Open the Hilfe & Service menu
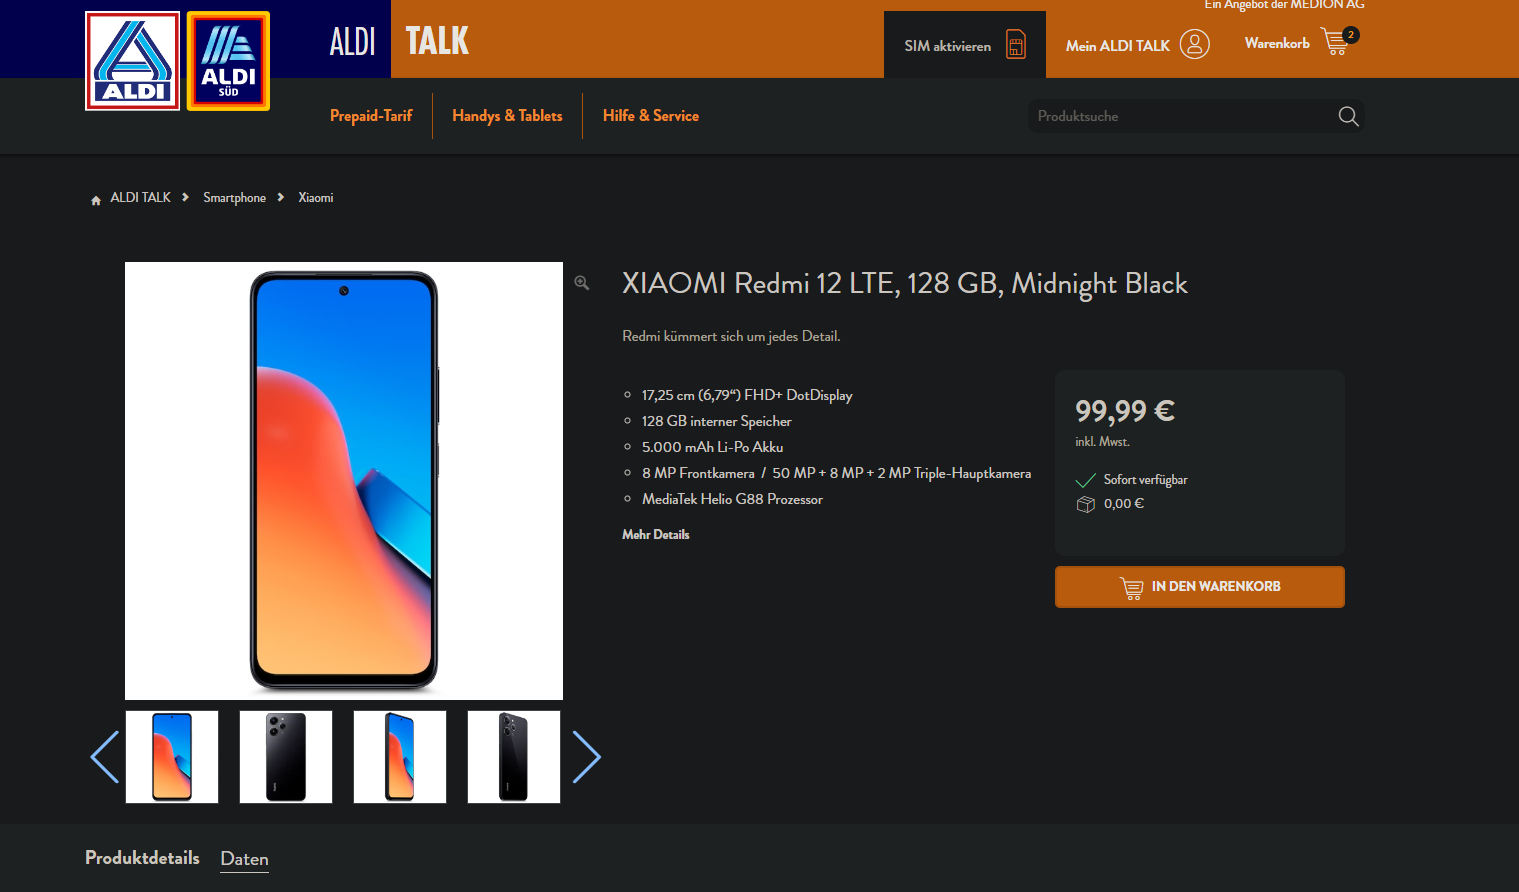 pos(651,116)
